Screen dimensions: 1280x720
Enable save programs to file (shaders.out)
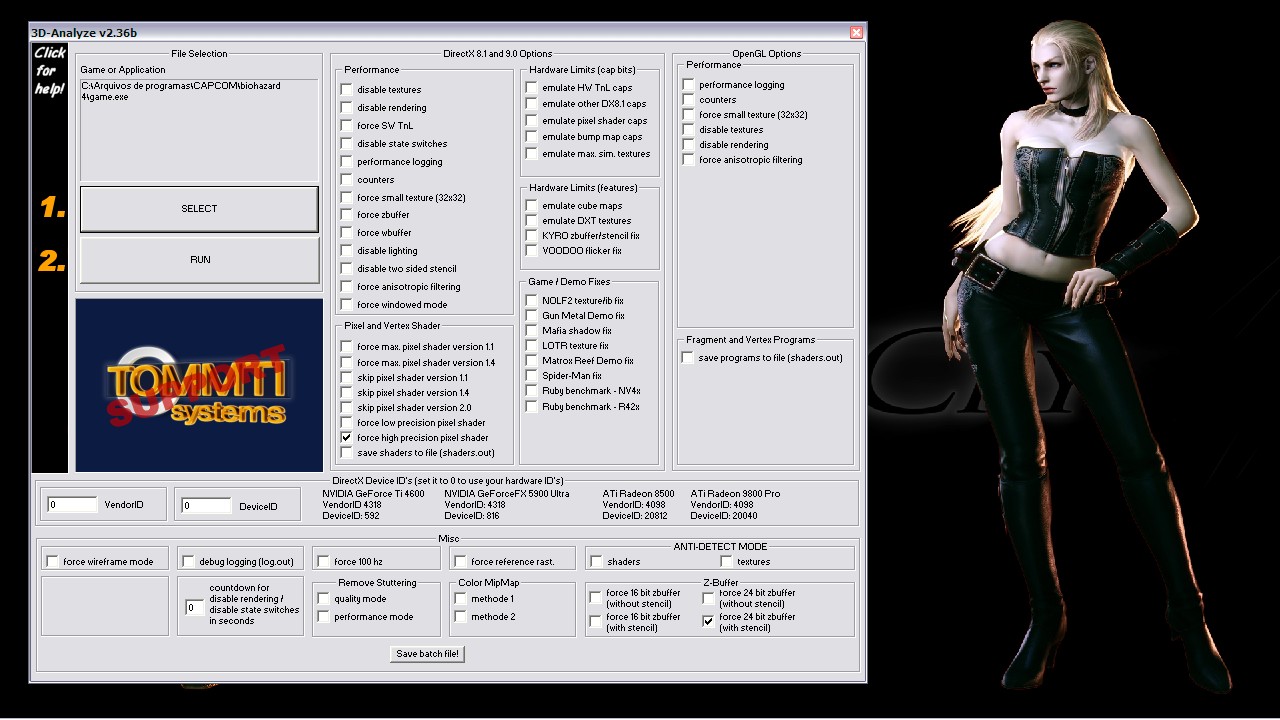coord(688,358)
